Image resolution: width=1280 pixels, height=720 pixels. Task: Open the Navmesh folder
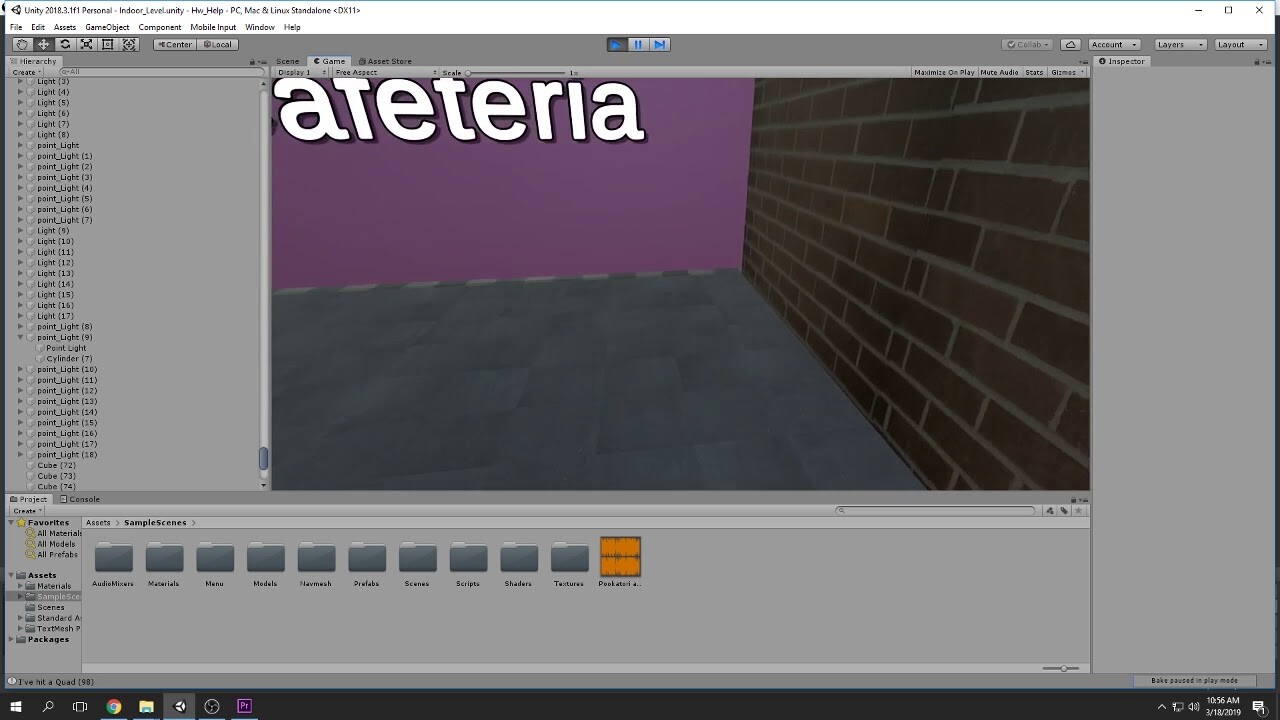pyautogui.click(x=316, y=564)
